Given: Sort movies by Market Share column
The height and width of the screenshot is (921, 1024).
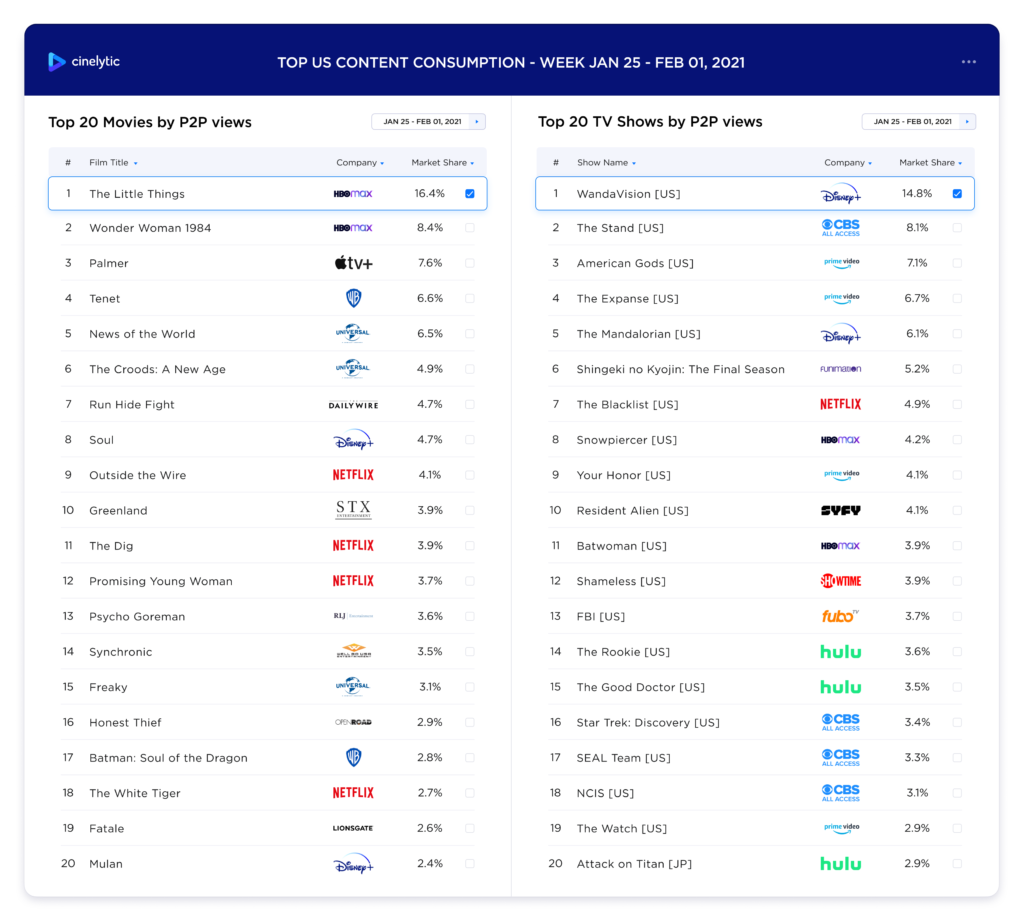Looking at the screenshot, I should coord(442,163).
